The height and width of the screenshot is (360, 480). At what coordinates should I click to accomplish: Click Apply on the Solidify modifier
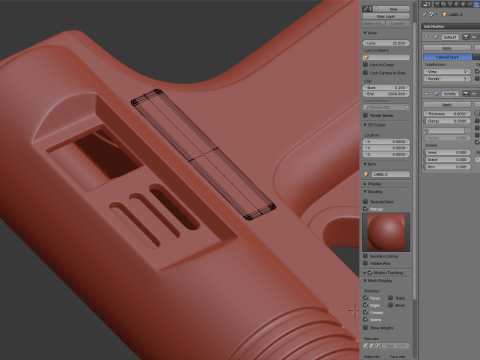(x=447, y=105)
